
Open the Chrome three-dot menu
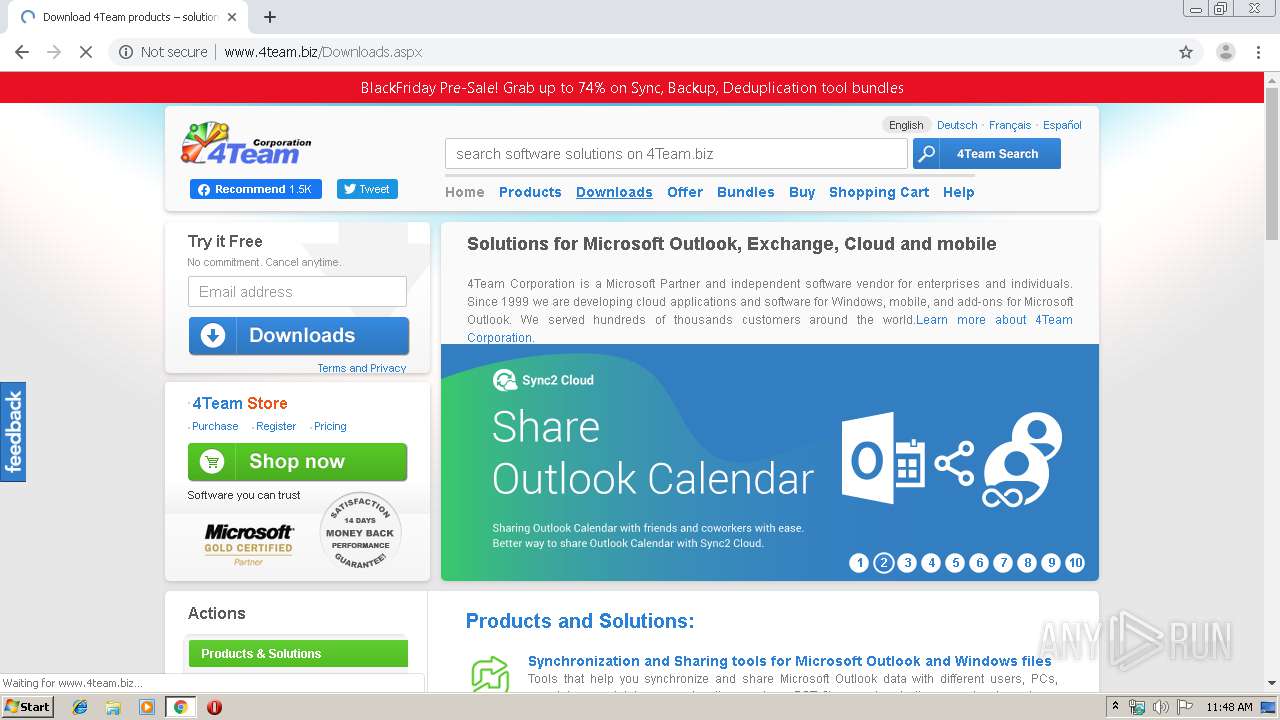pyautogui.click(x=1258, y=52)
